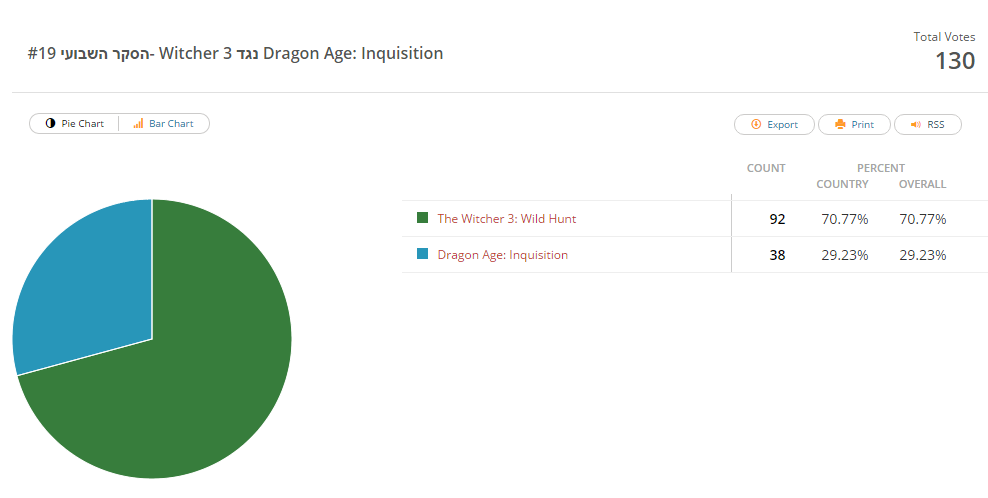Image resolution: width=988 pixels, height=498 pixels.
Task: Click the orange bar chart icon
Action: (138, 124)
